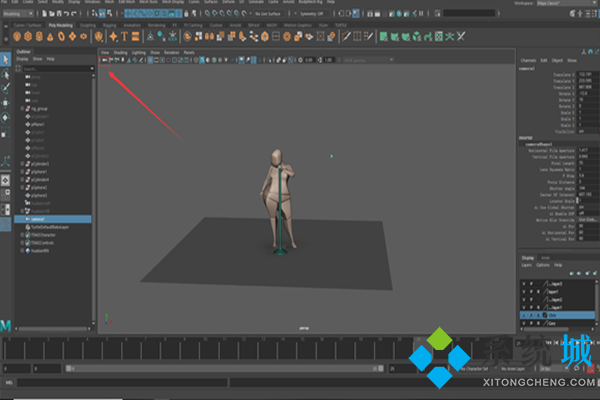Toggle visibility V of the first display layer
600x400 pixels.
point(522,283)
